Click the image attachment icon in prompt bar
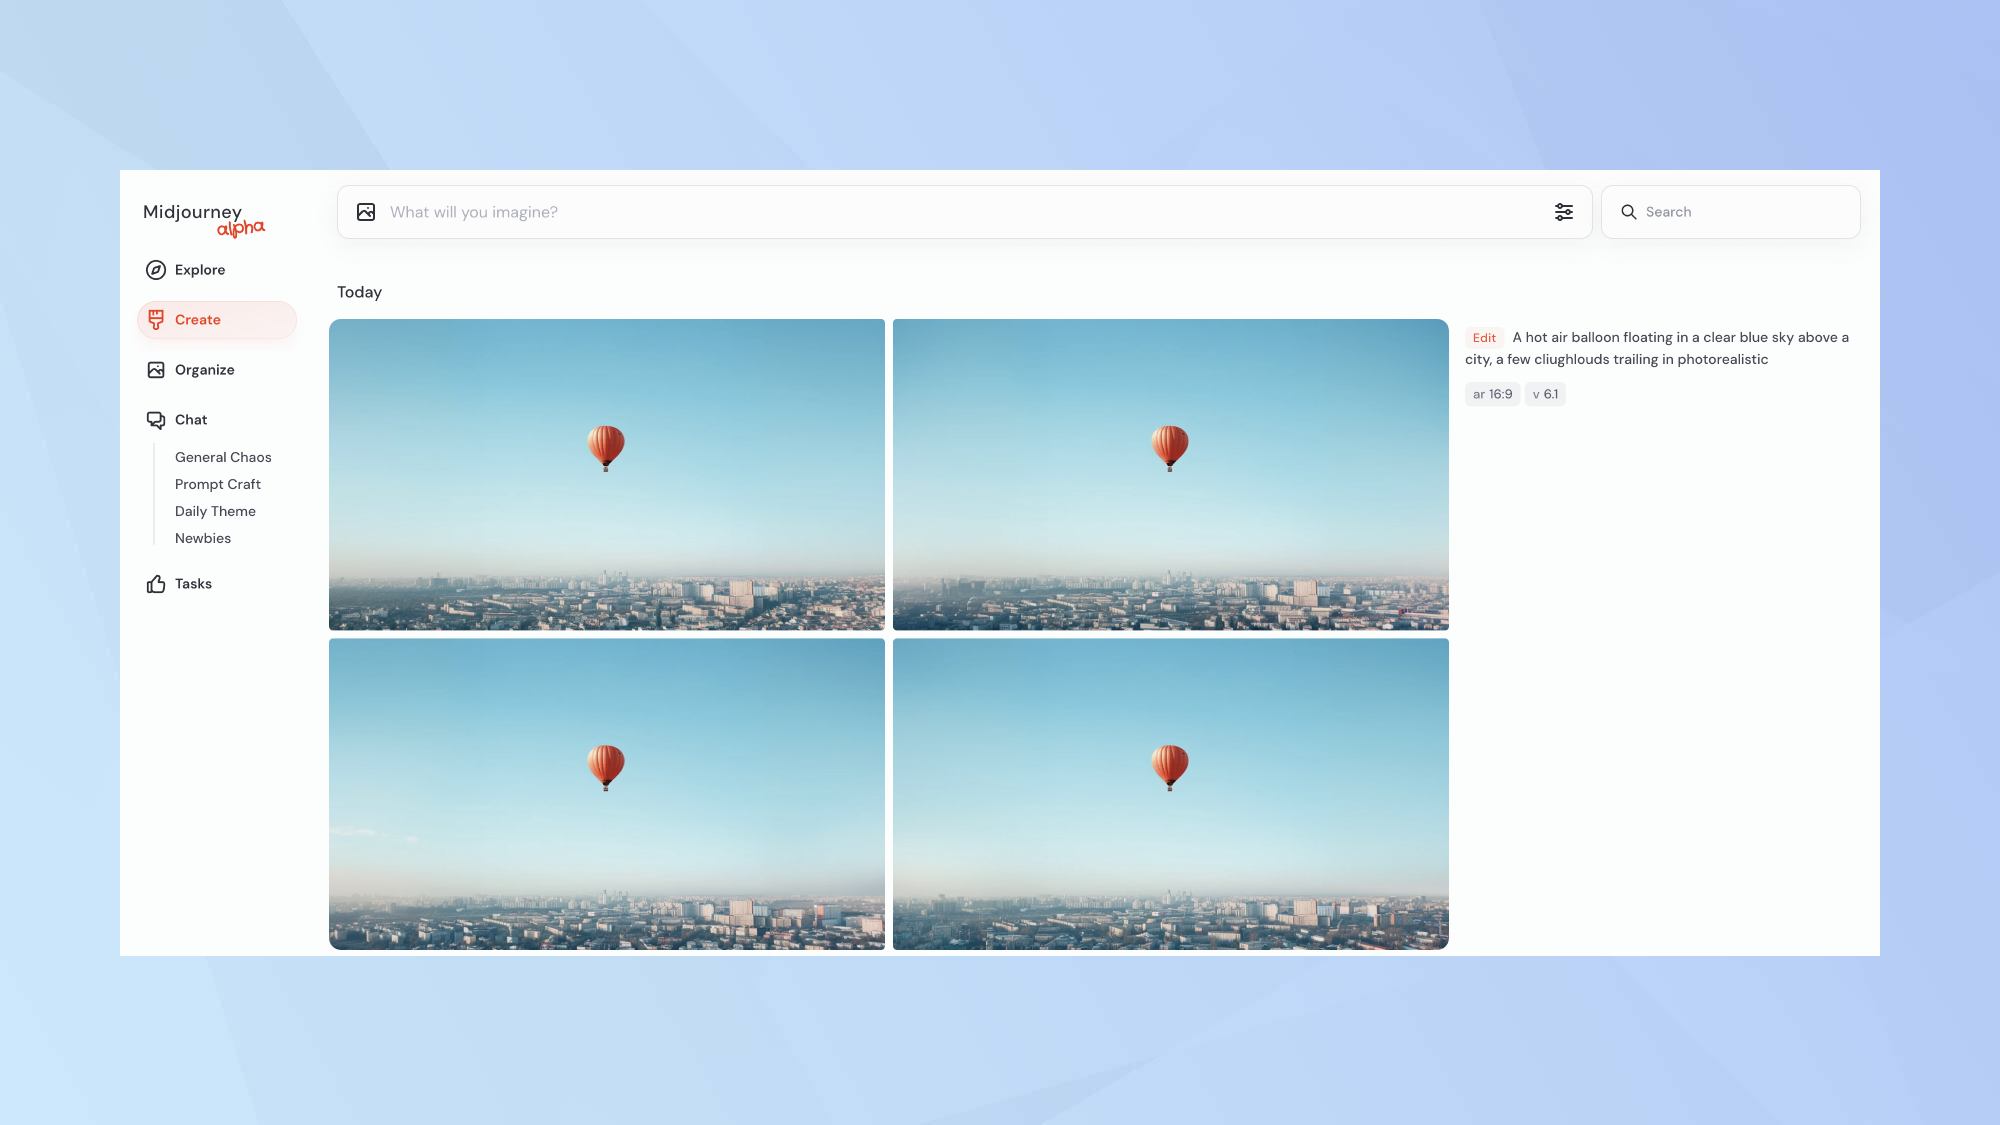Image resolution: width=2000 pixels, height=1125 pixels. 365,212
